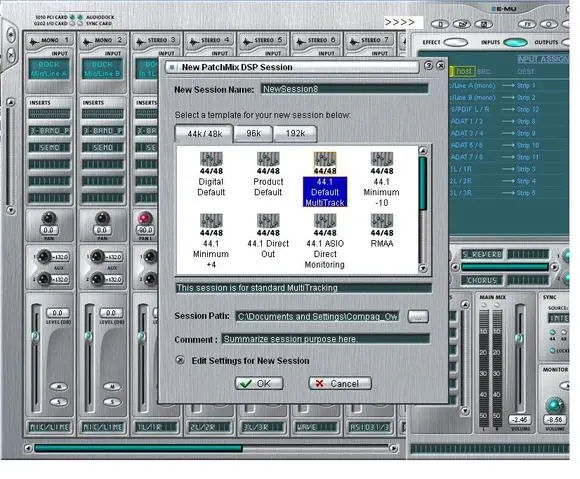Click the waveform icon on Stereo 5 header
This screenshot has width=580, height=479.
[x=247, y=41]
